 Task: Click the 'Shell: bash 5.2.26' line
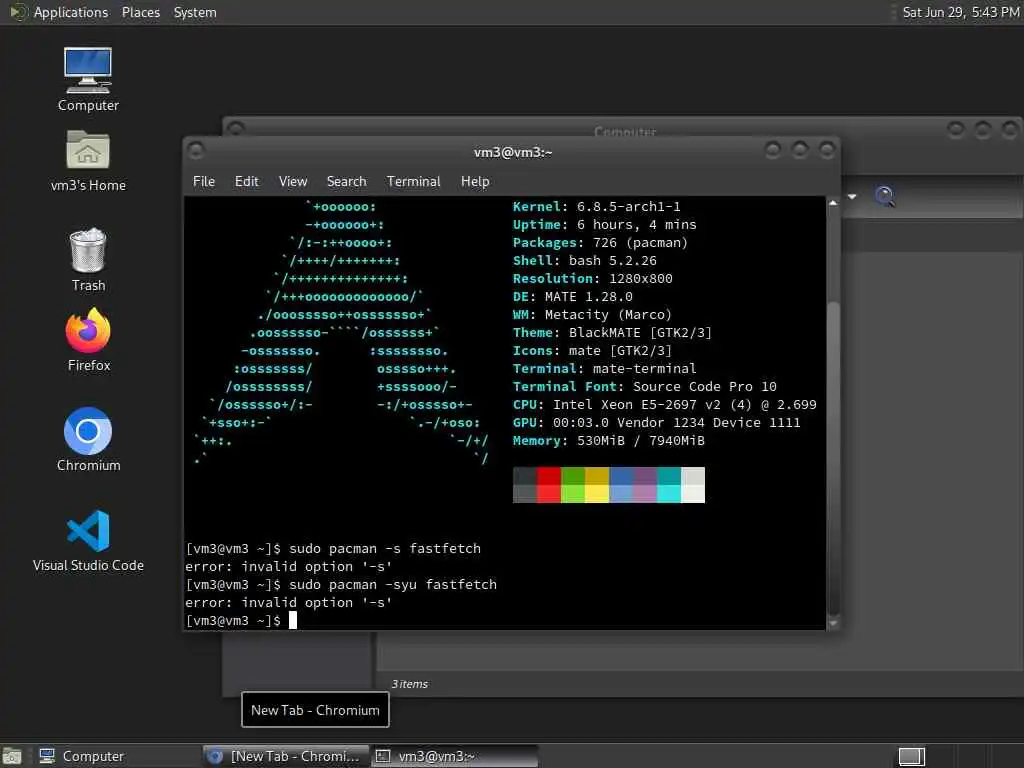pyautogui.click(x=584, y=261)
